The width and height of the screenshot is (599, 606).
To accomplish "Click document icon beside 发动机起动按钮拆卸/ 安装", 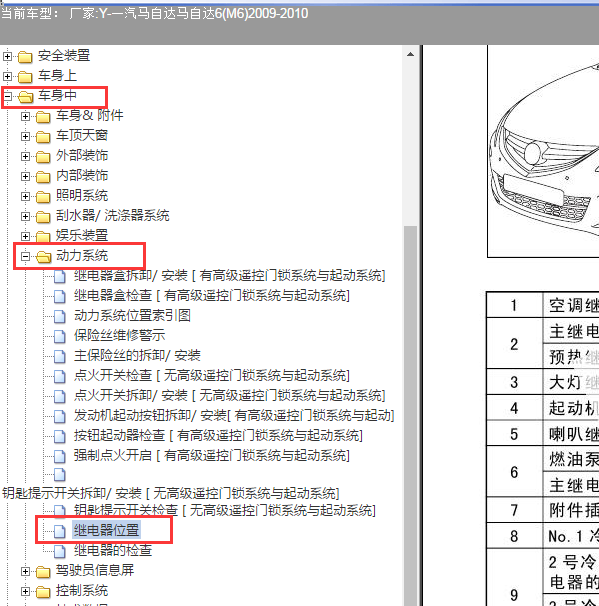I will coord(60,416).
